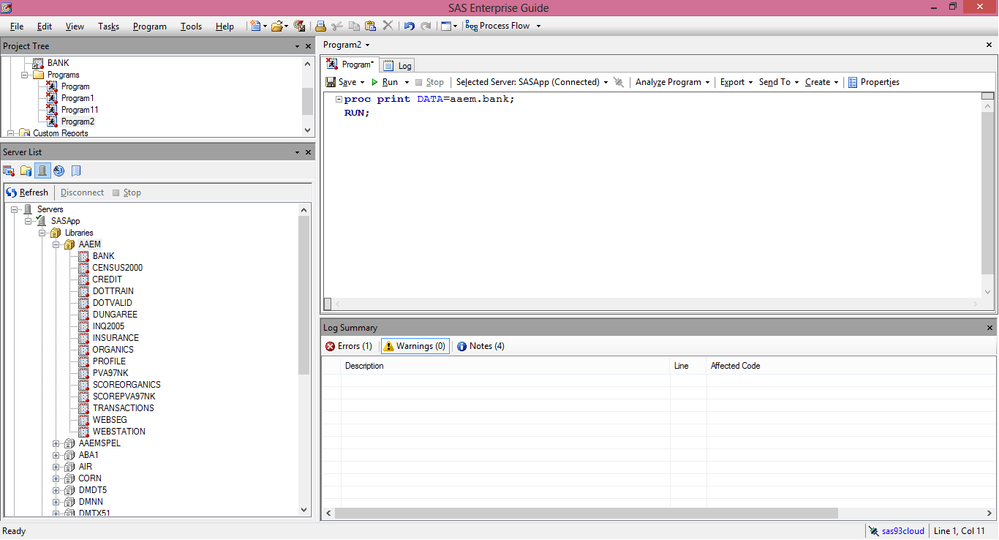Click the Open folder toolbar icon

point(277,26)
